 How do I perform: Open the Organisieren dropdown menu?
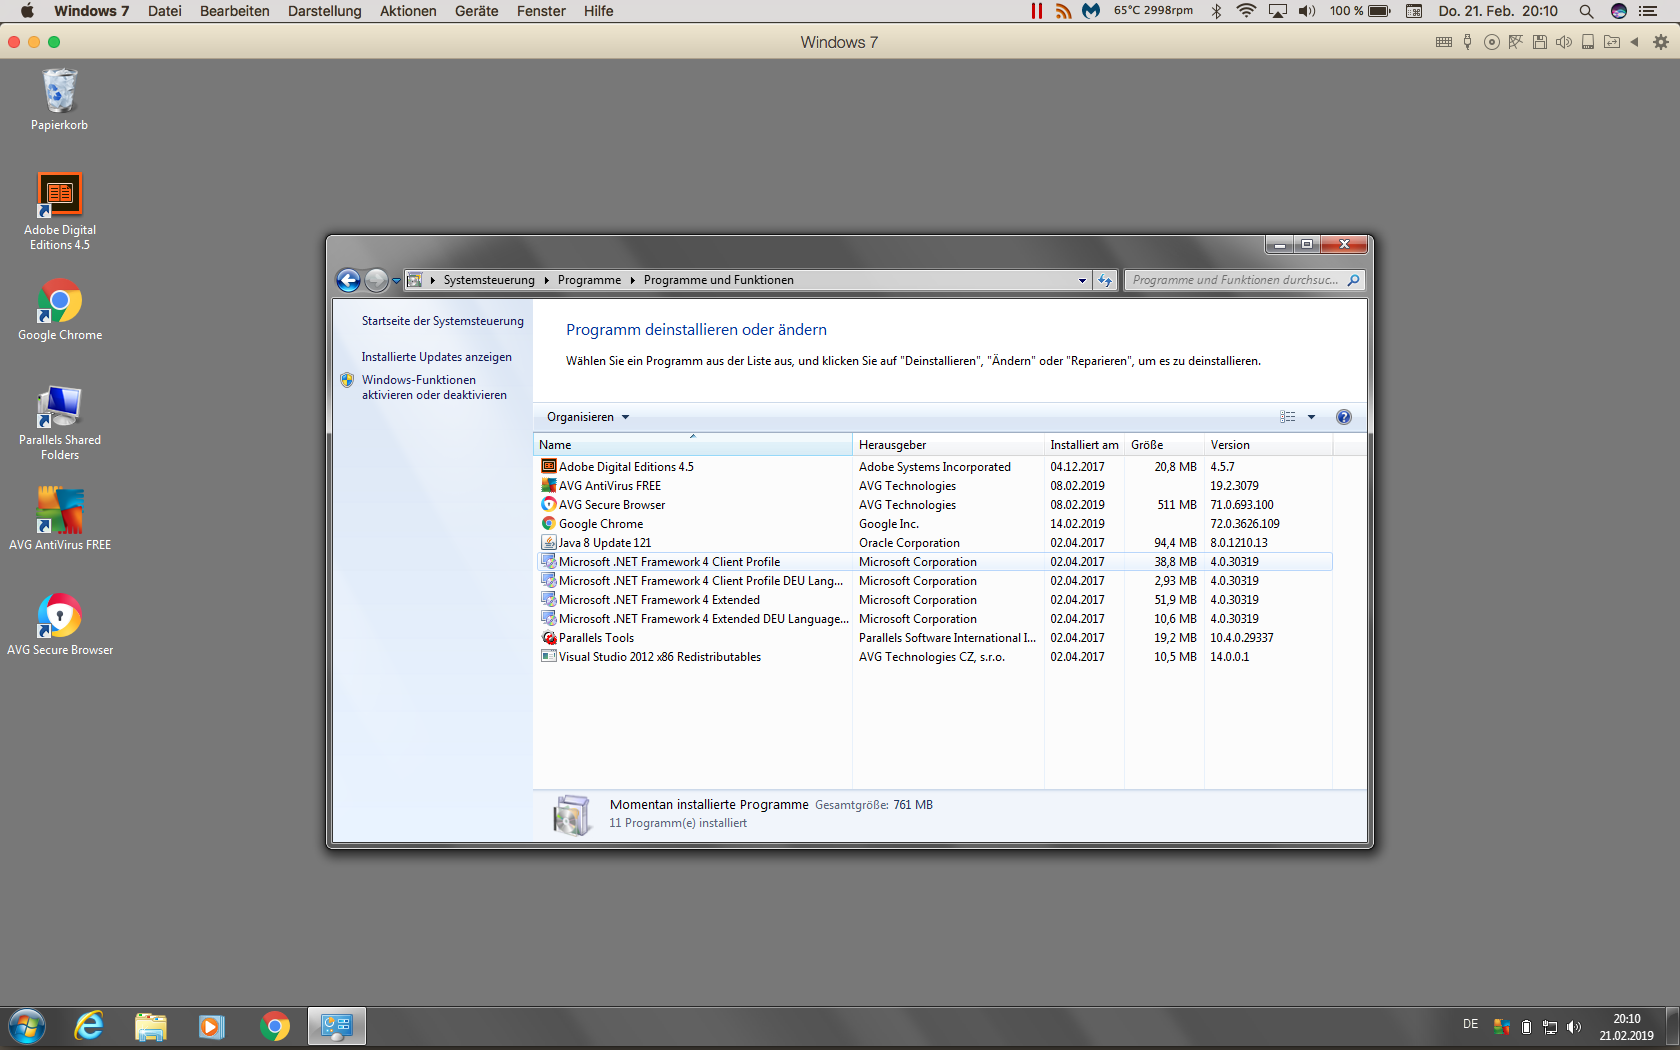point(588,417)
